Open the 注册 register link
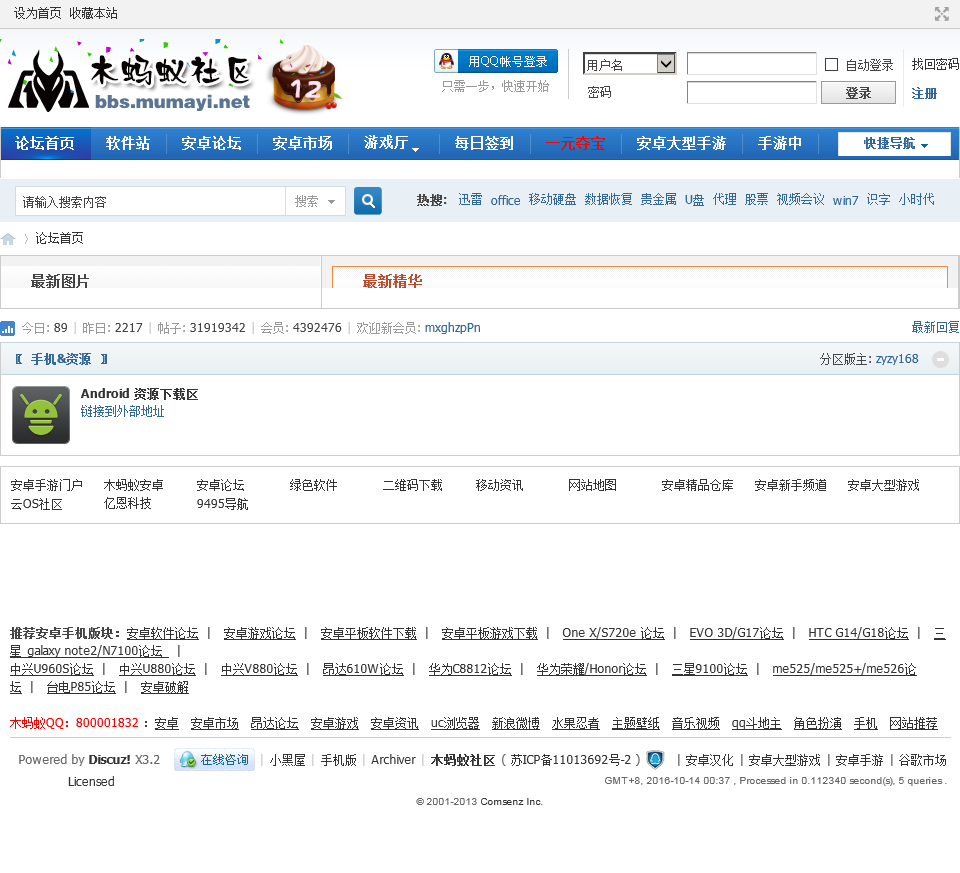The height and width of the screenshot is (873, 960). coord(924,93)
